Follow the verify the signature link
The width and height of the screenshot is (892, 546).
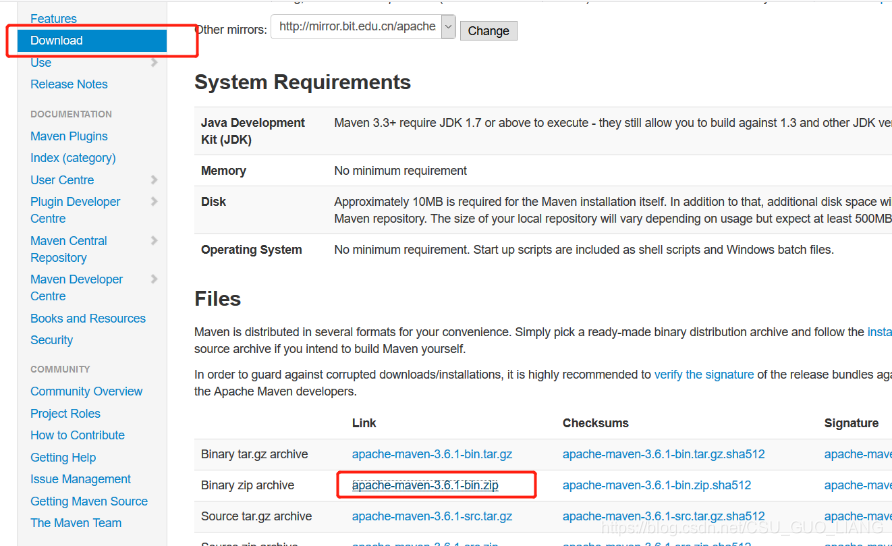[x=704, y=375]
